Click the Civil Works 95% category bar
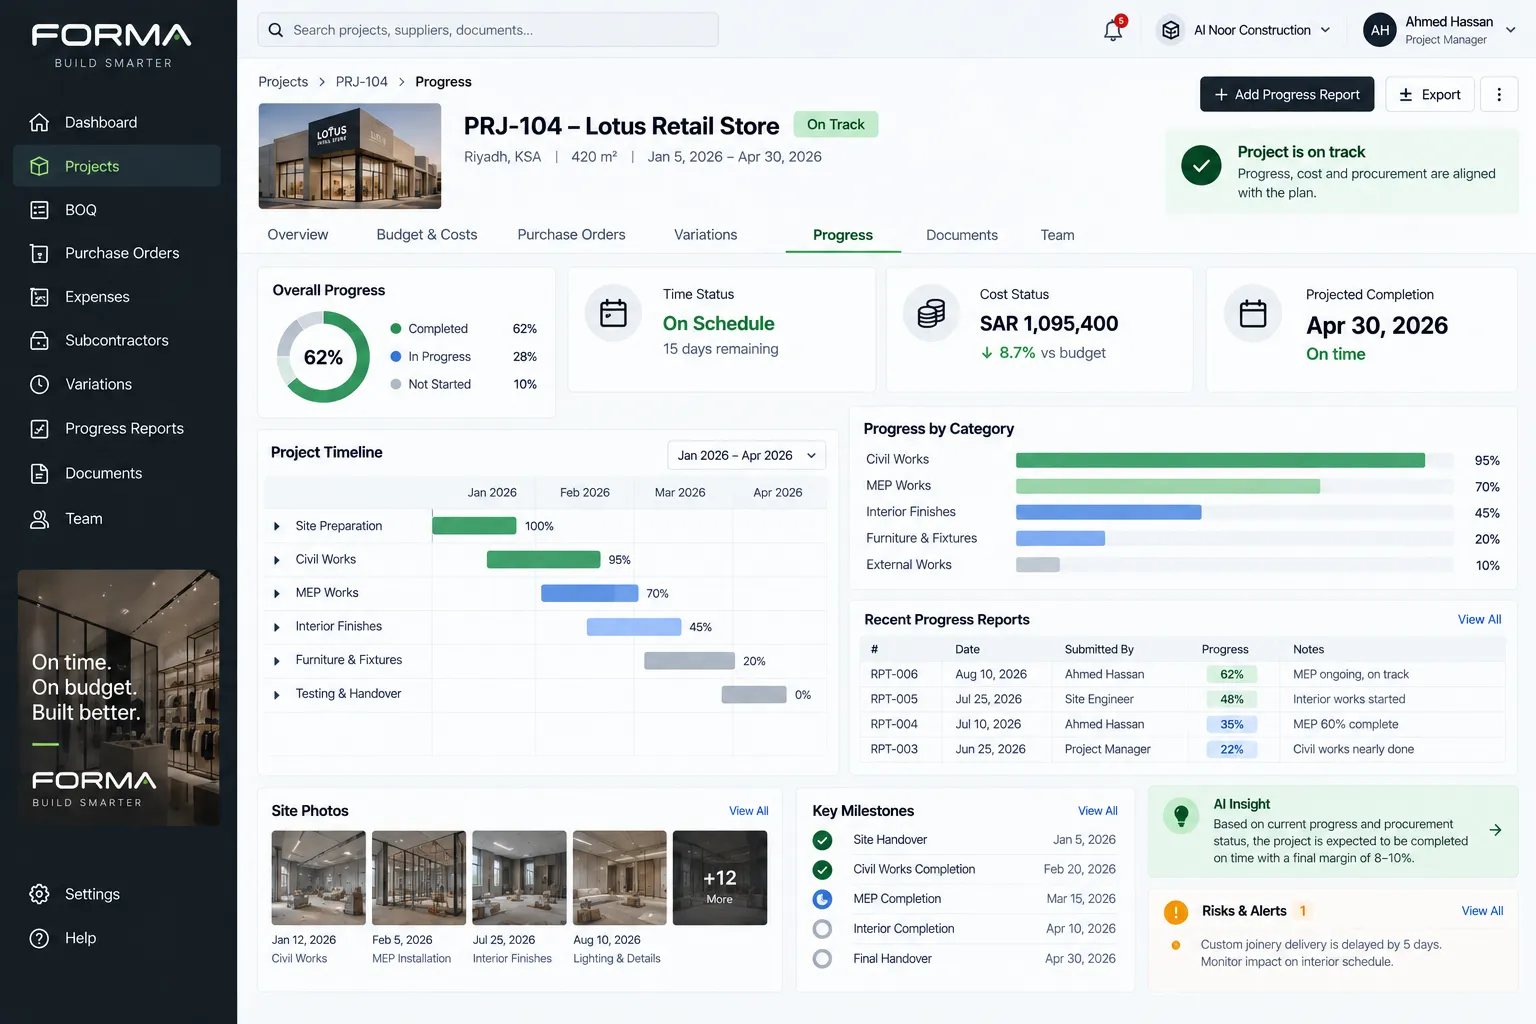The width and height of the screenshot is (1536, 1024). [x=1220, y=460]
